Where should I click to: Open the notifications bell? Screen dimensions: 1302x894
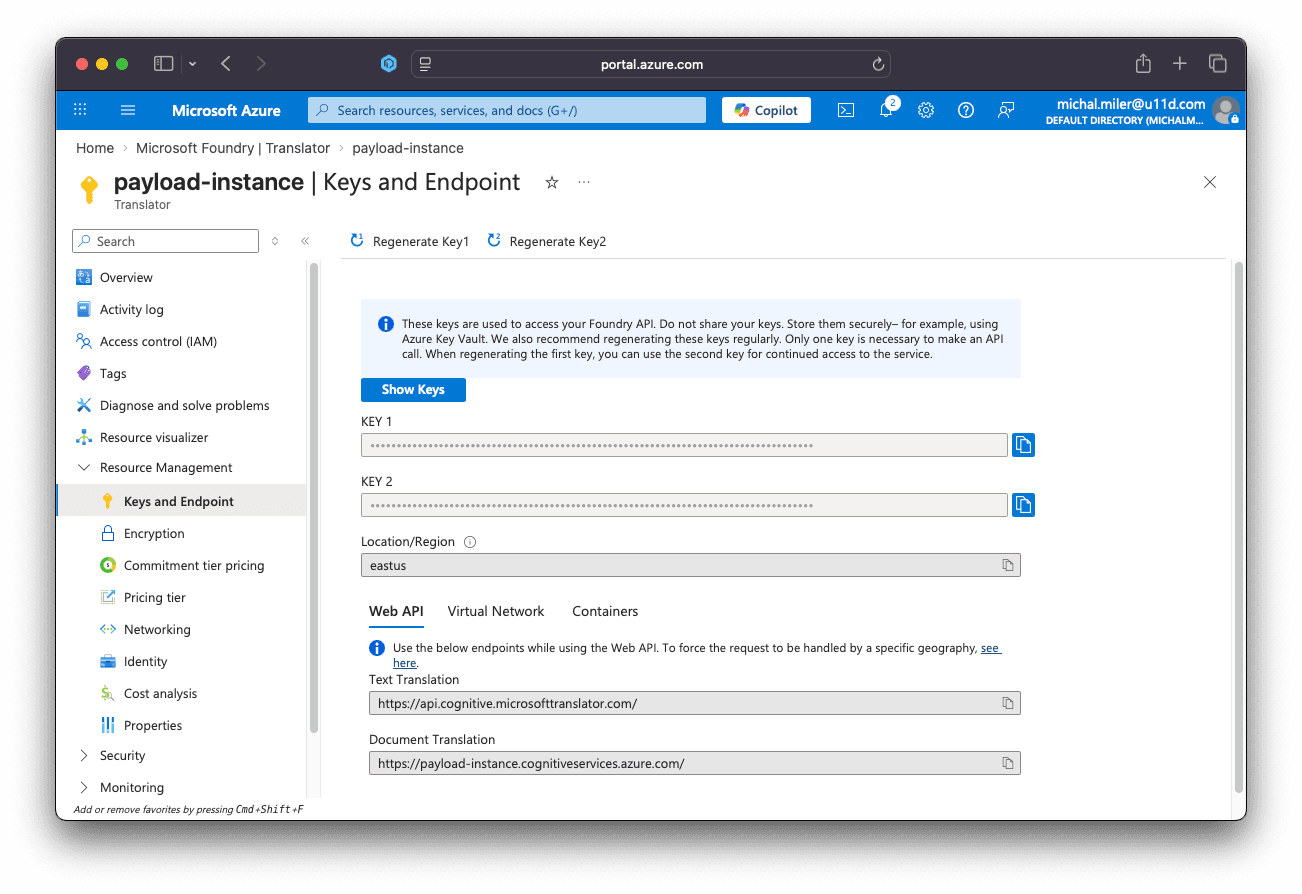pos(885,110)
